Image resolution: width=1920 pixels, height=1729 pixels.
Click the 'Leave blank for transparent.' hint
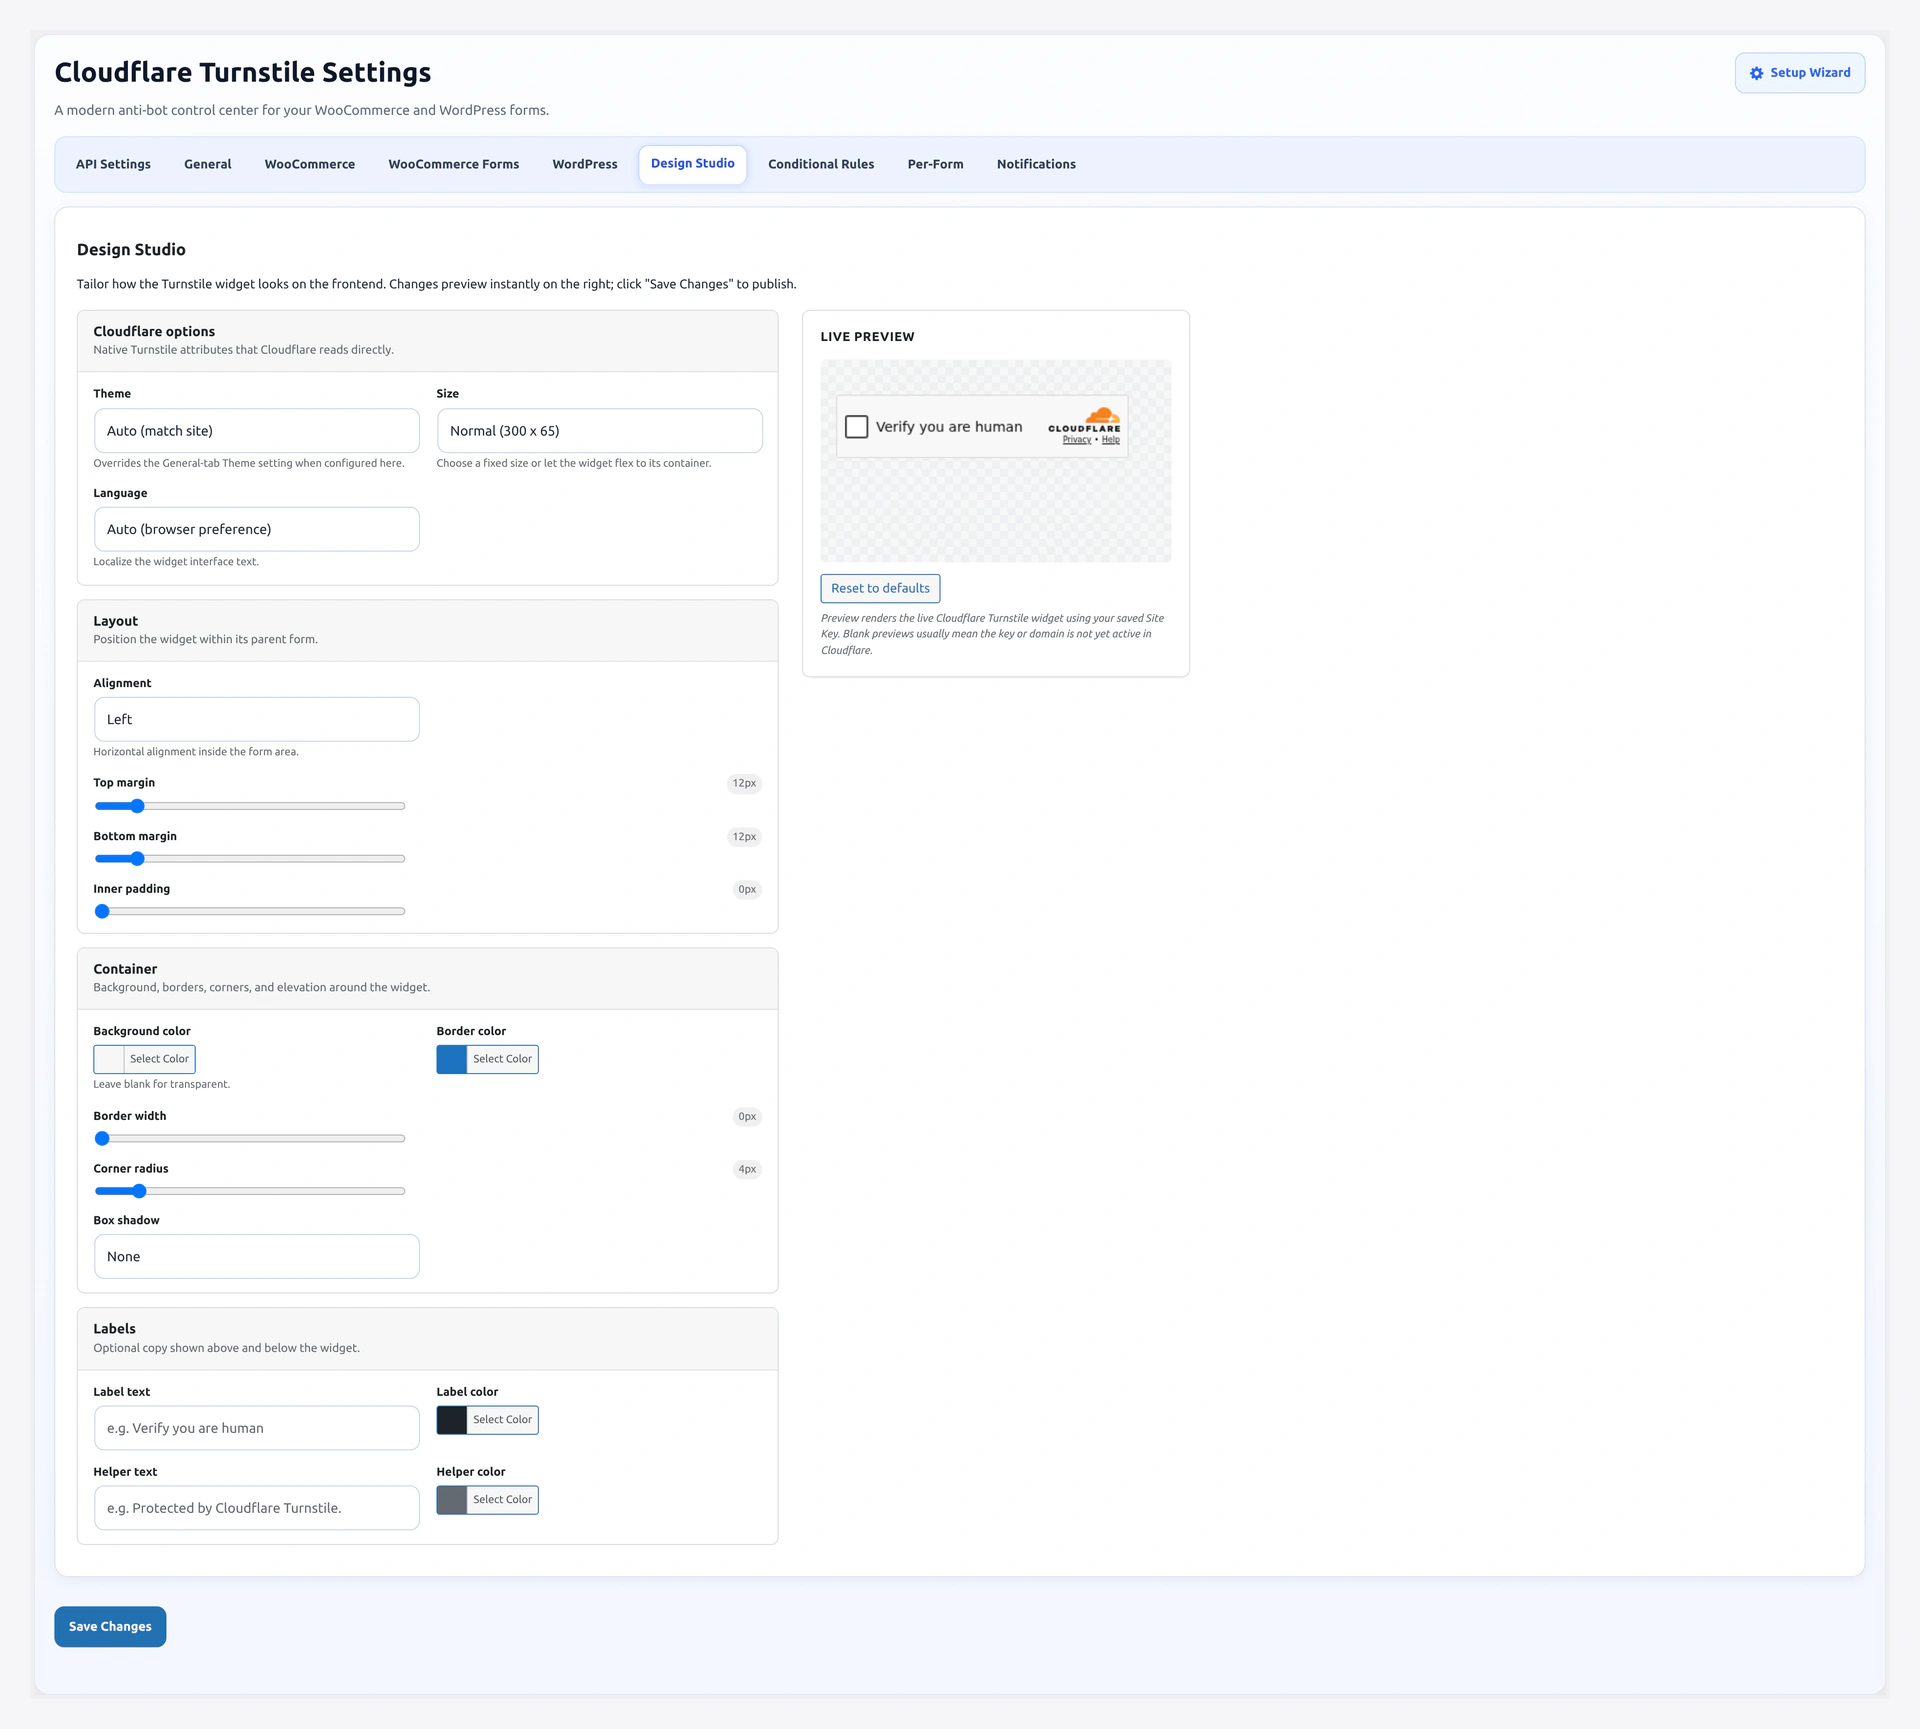(161, 1084)
